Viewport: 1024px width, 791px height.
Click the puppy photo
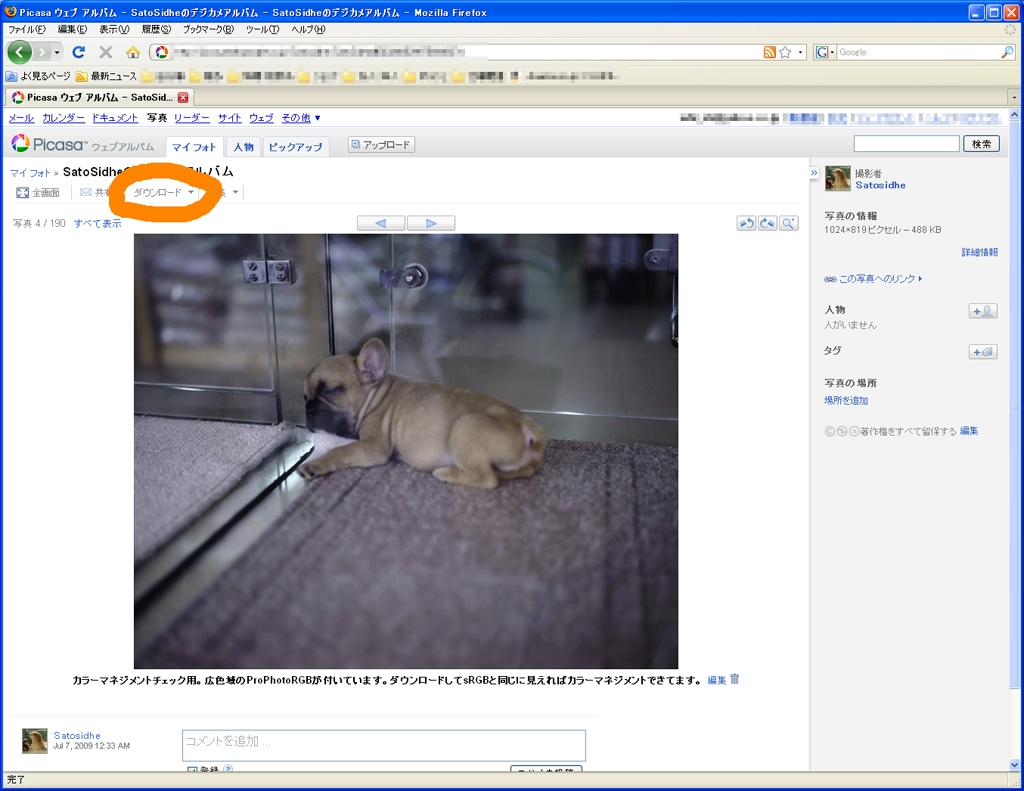tap(406, 451)
